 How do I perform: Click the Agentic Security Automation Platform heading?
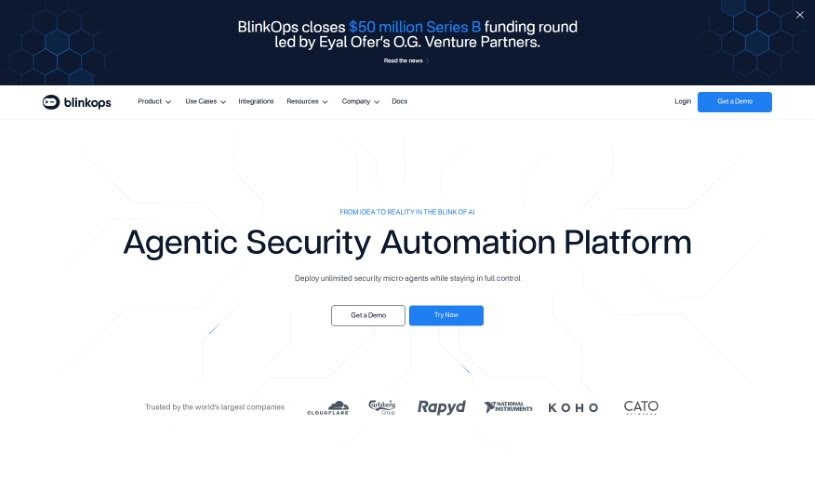click(407, 243)
